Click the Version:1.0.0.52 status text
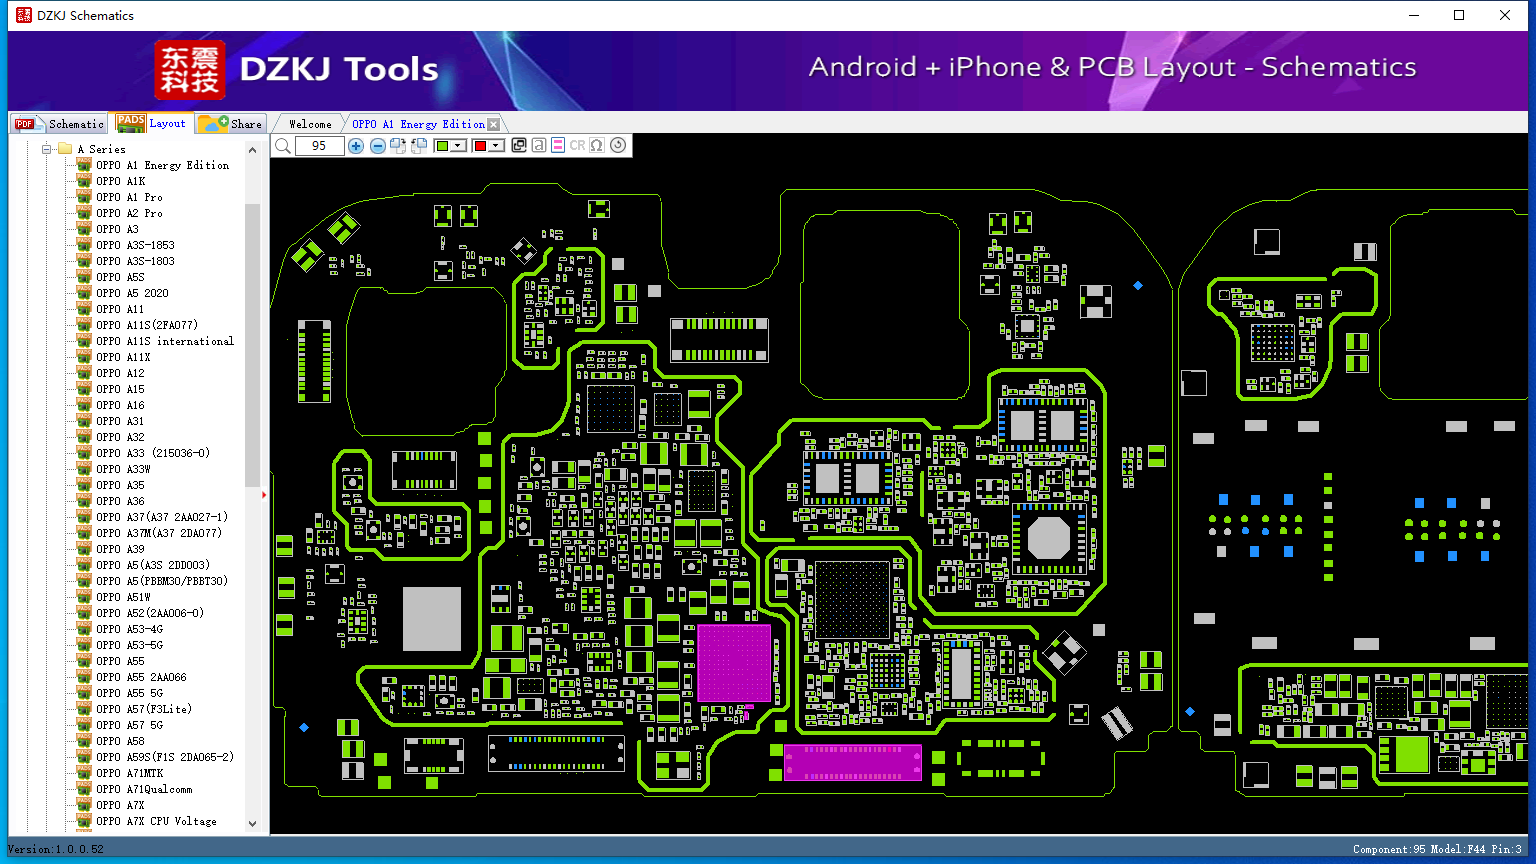Image resolution: width=1536 pixels, height=864 pixels. [56, 849]
